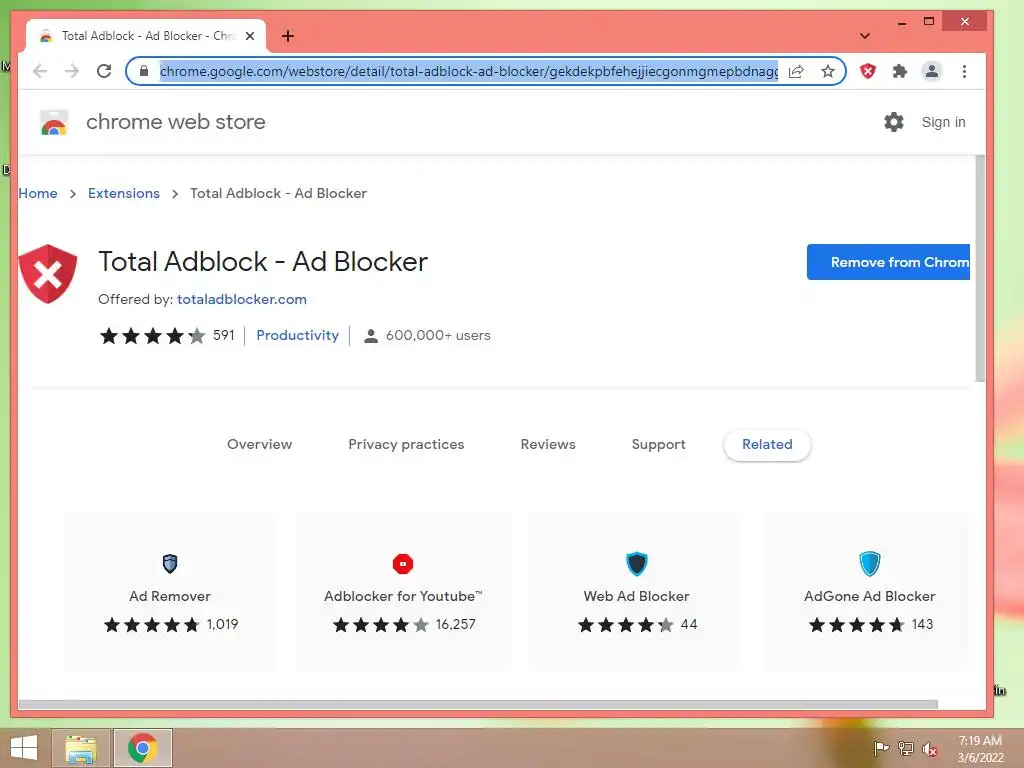
Task: Click the Chrome Web Store rainbow logo
Action: click(54, 123)
